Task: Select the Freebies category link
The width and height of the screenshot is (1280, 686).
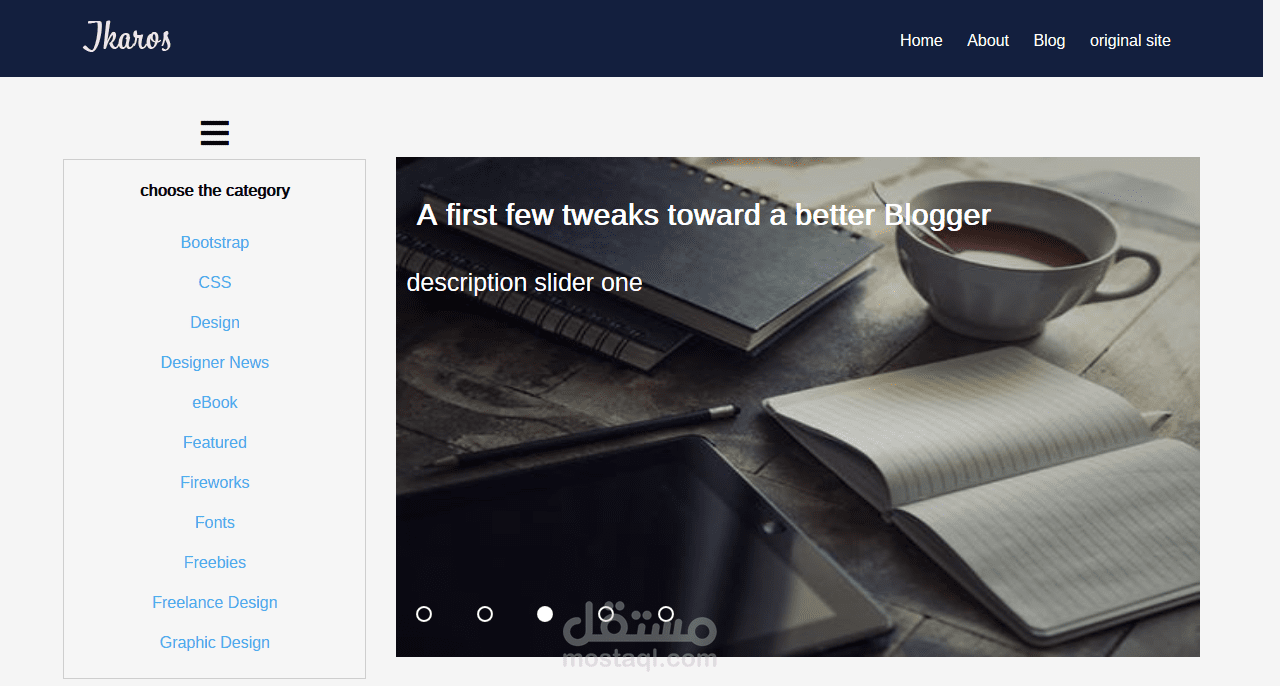Action: (215, 563)
